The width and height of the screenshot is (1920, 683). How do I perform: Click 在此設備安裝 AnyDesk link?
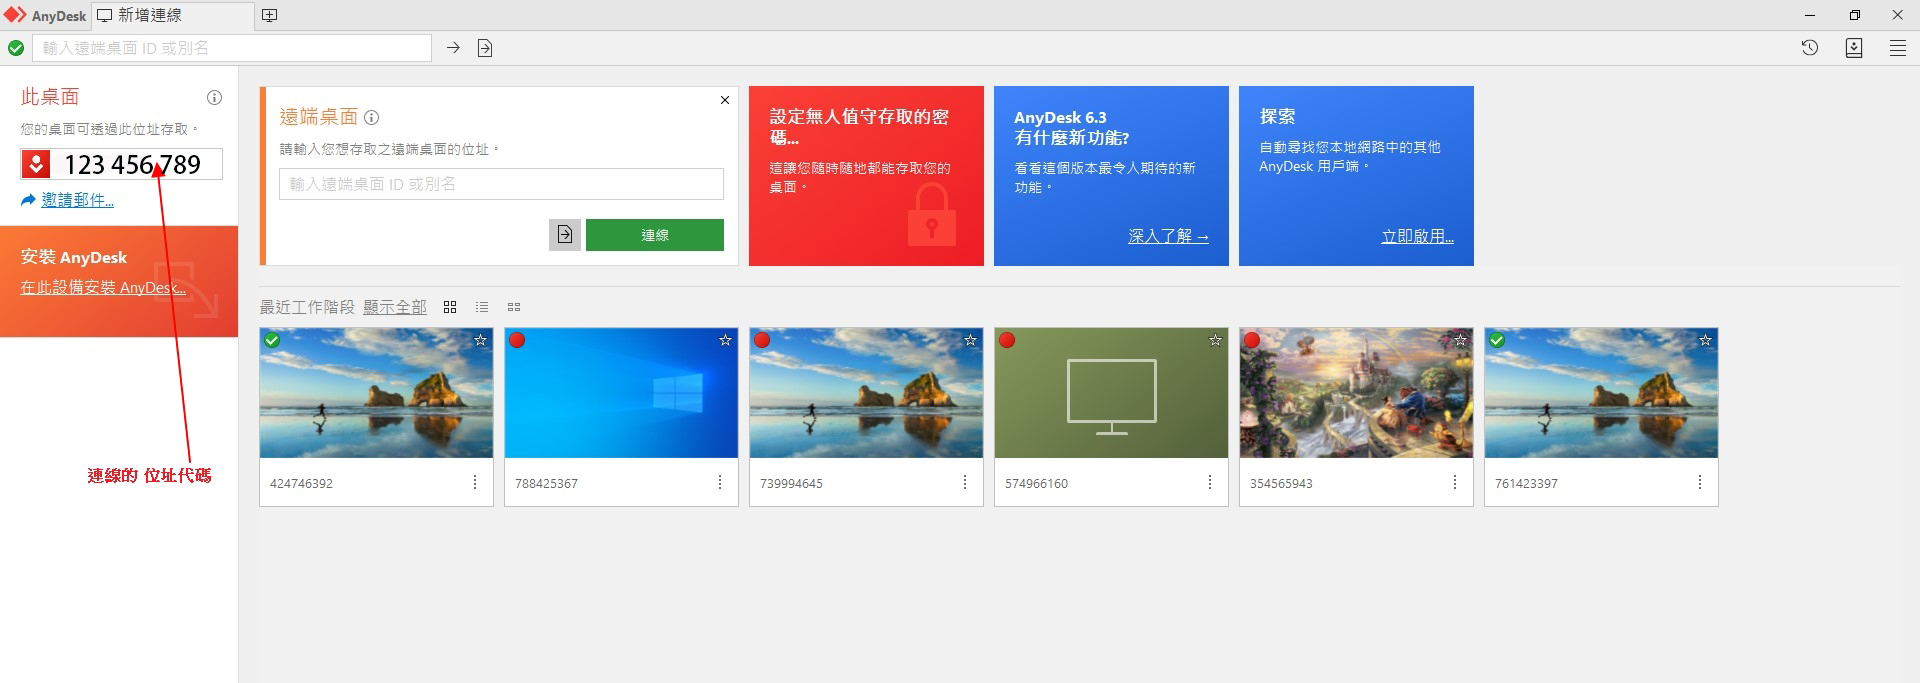coord(103,287)
